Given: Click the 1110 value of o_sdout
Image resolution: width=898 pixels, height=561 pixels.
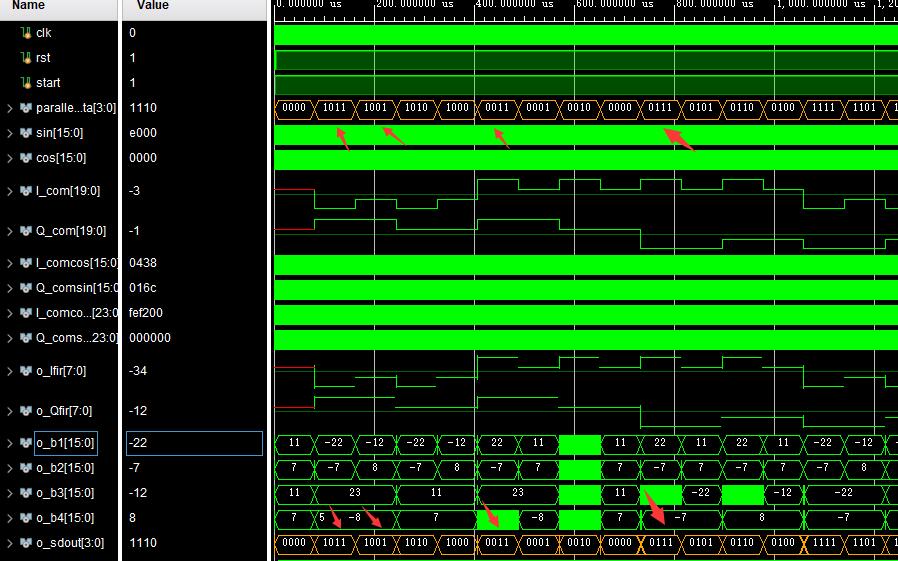Looking at the screenshot, I should [x=143, y=543].
